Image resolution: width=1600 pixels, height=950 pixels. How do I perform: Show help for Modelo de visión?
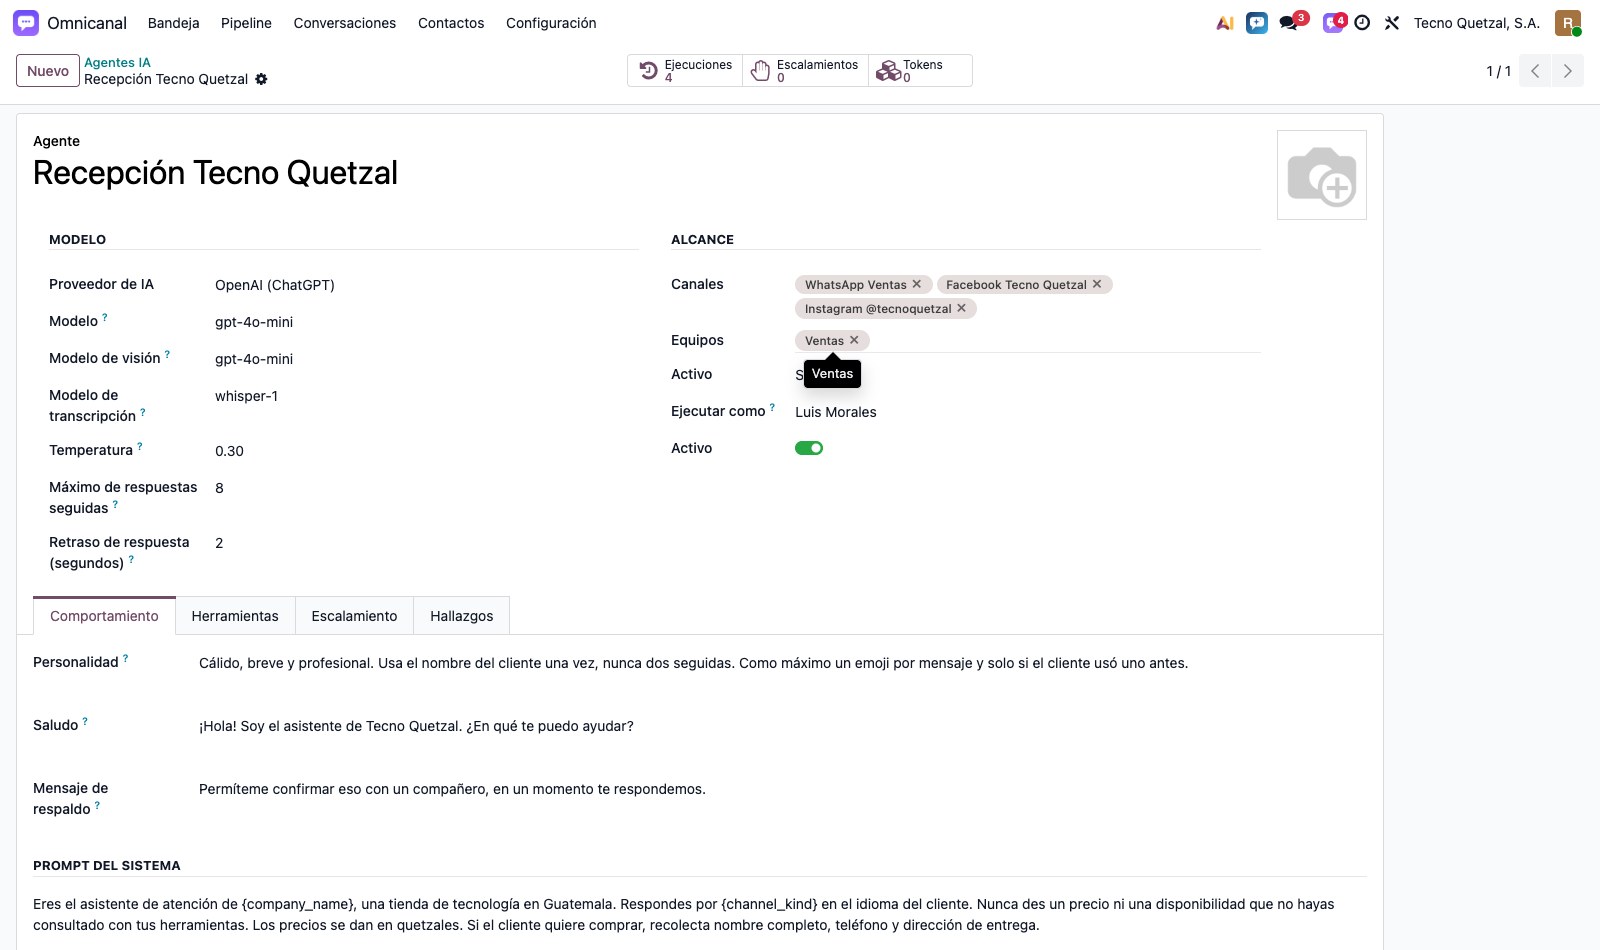(x=167, y=354)
